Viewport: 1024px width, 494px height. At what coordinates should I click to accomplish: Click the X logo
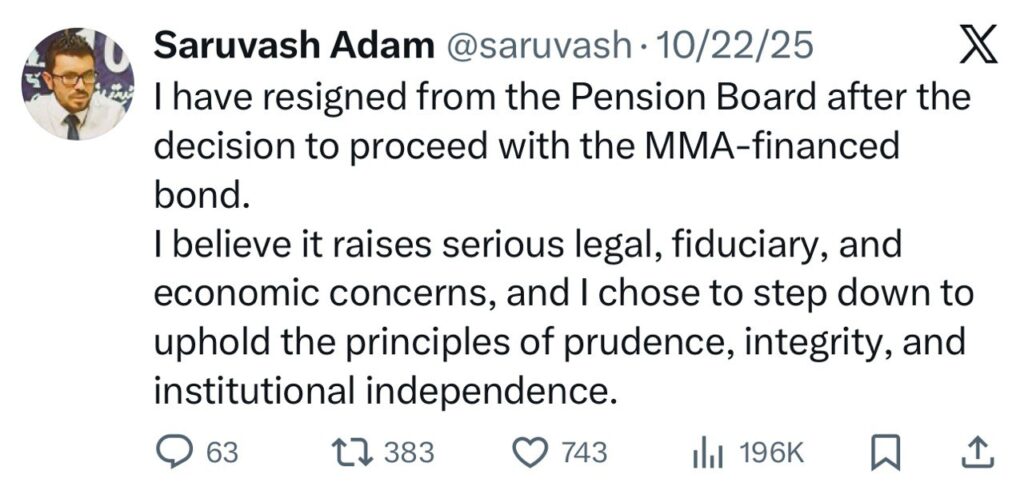tap(978, 48)
